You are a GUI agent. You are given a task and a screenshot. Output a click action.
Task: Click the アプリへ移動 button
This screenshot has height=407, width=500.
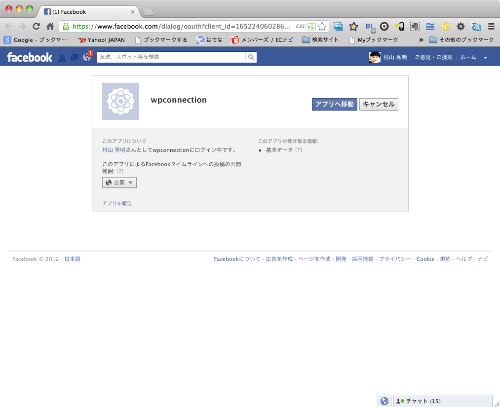coord(334,104)
